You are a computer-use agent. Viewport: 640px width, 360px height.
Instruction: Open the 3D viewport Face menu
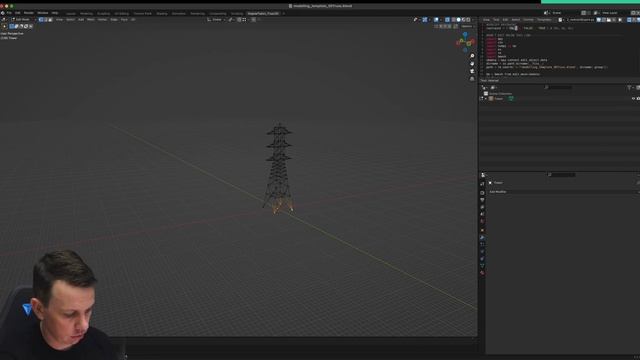pyautogui.click(x=124, y=20)
